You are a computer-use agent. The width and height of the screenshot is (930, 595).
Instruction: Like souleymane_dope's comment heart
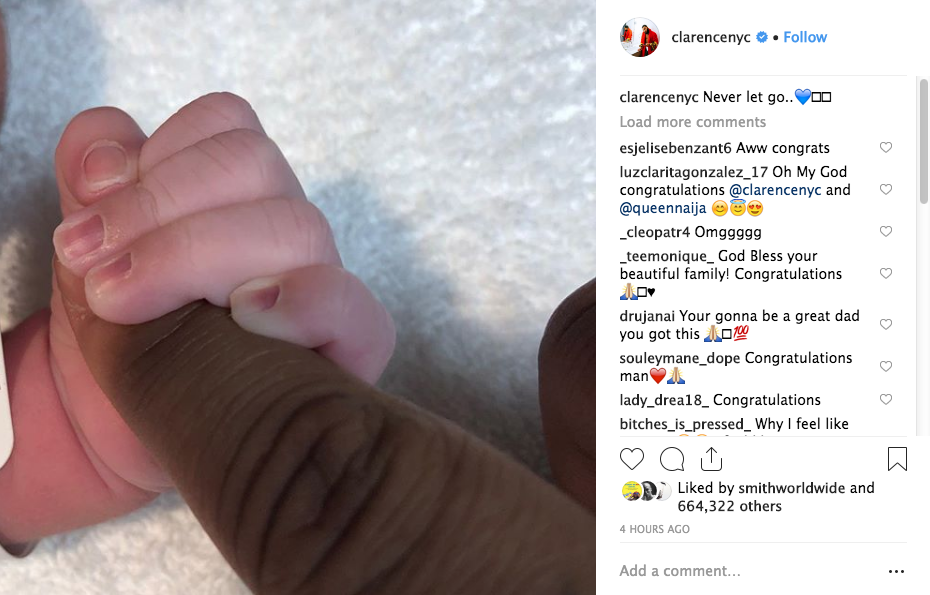pyautogui.click(x=886, y=367)
